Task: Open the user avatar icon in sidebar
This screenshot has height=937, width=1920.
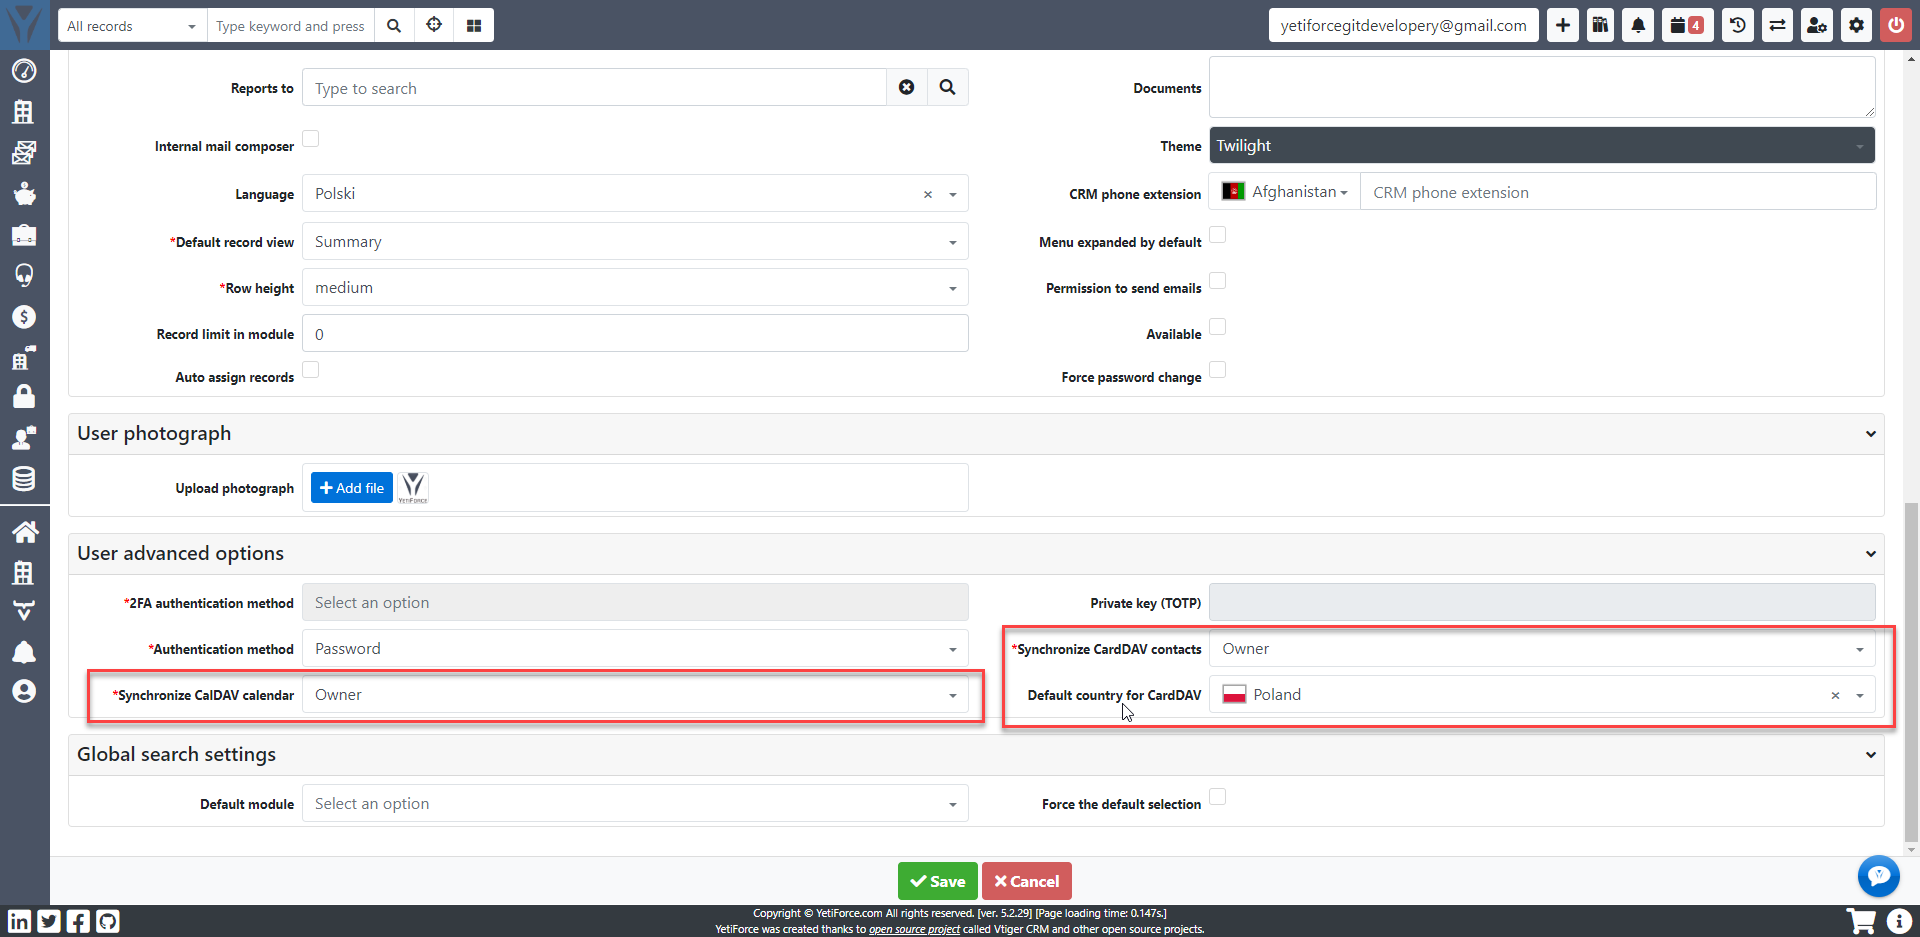Action: [24, 691]
